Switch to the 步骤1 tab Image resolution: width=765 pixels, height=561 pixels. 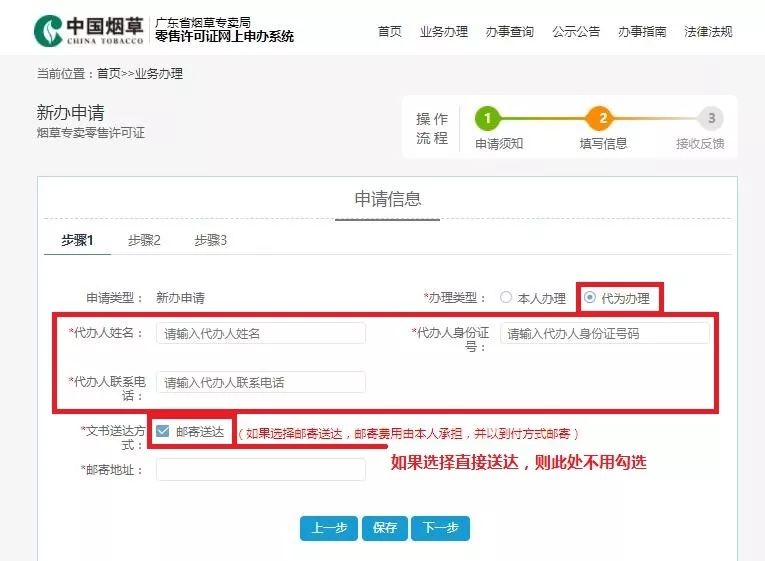pyautogui.click(x=77, y=240)
